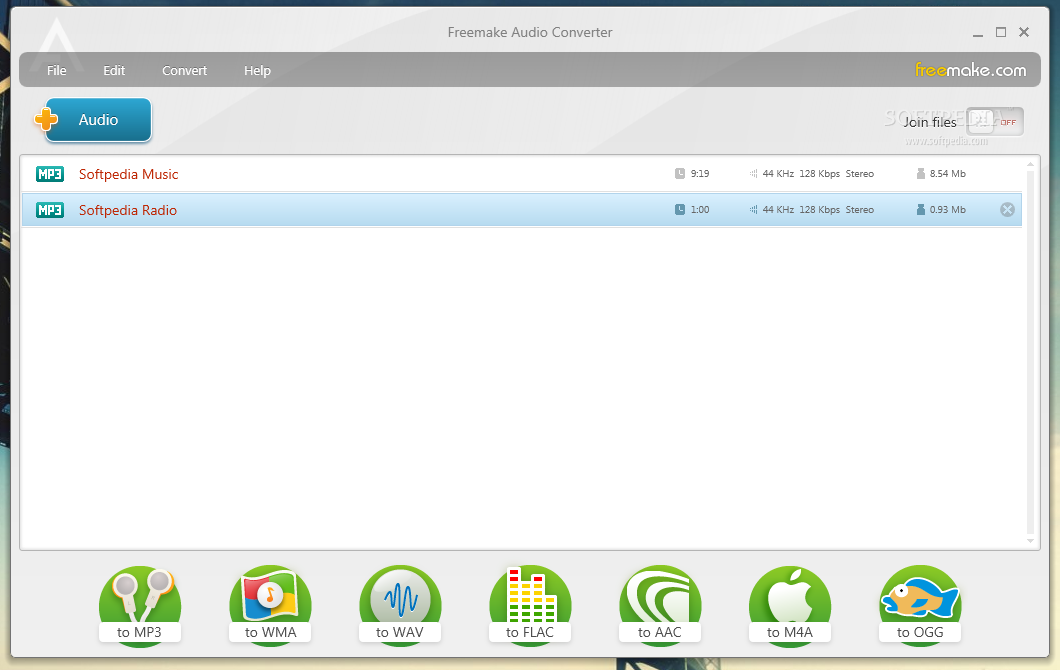The width and height of the screenshot is (1060, 670).
Task: Click the yellow plus on the Audio button
Action: tap(45, 119)
